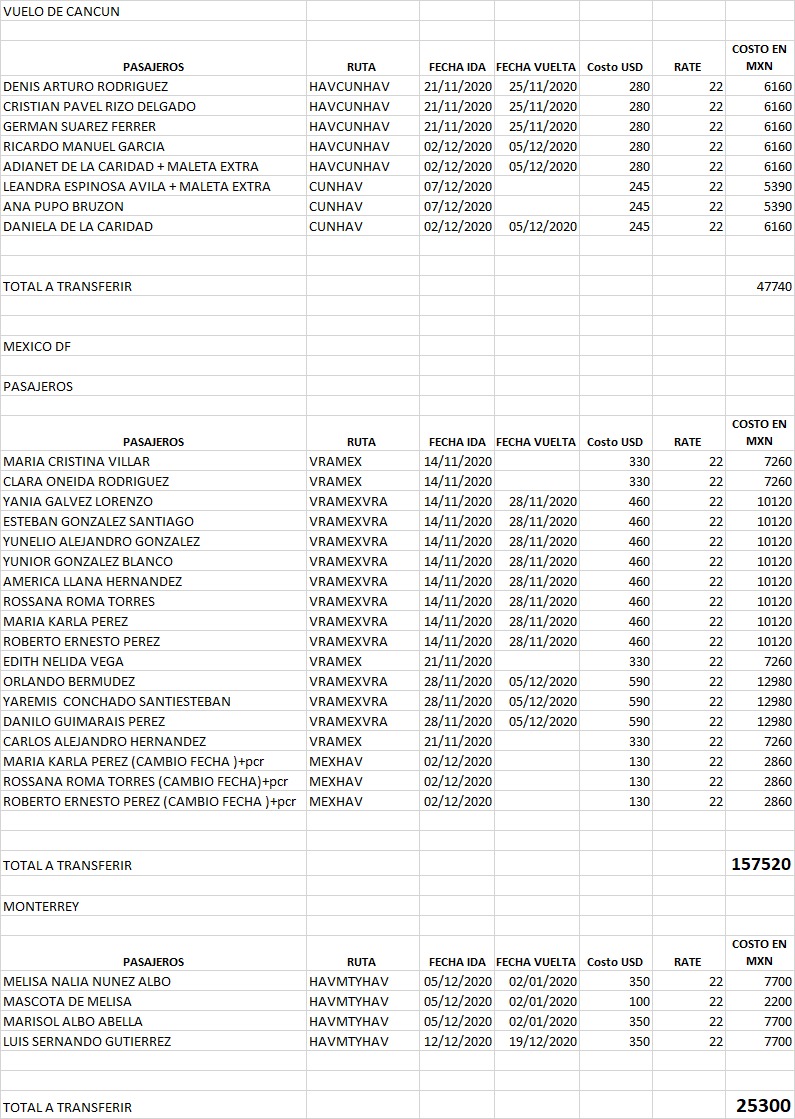Click the ANA PUPO BRUZON cell
The height and width of the screenshot is (1119, 795).
[153, 206]
